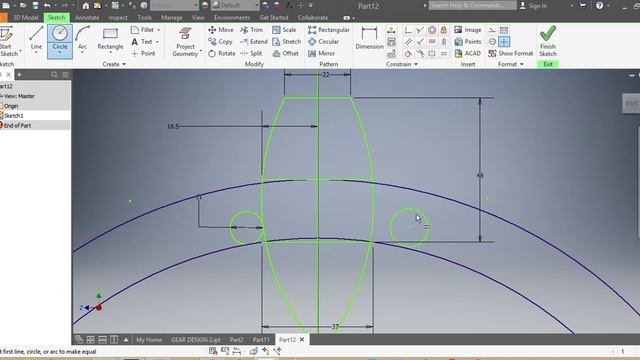The width and height of the screenshot is (640, 360).
Task: Open Text dropdown arrow
Action: (157, 42)
